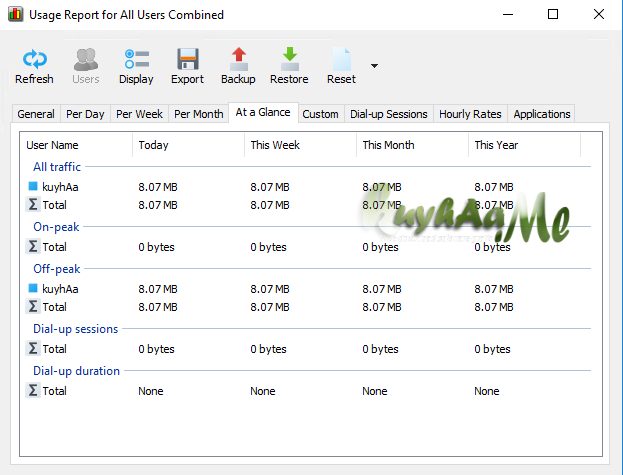Click the Restore green arrow icon

coord(289,59)
